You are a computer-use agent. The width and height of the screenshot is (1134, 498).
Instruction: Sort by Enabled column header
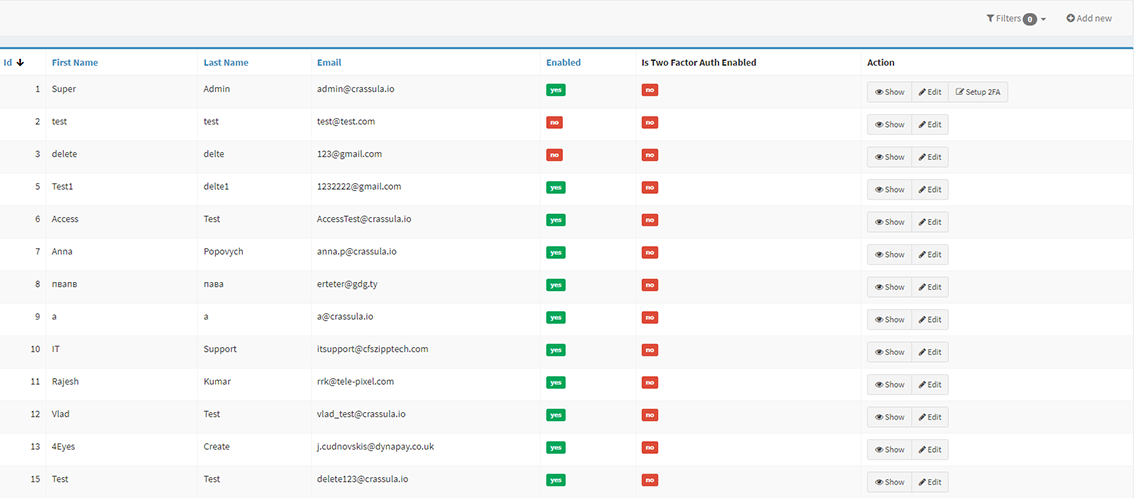pyautogui.click(x=563, y=62)
